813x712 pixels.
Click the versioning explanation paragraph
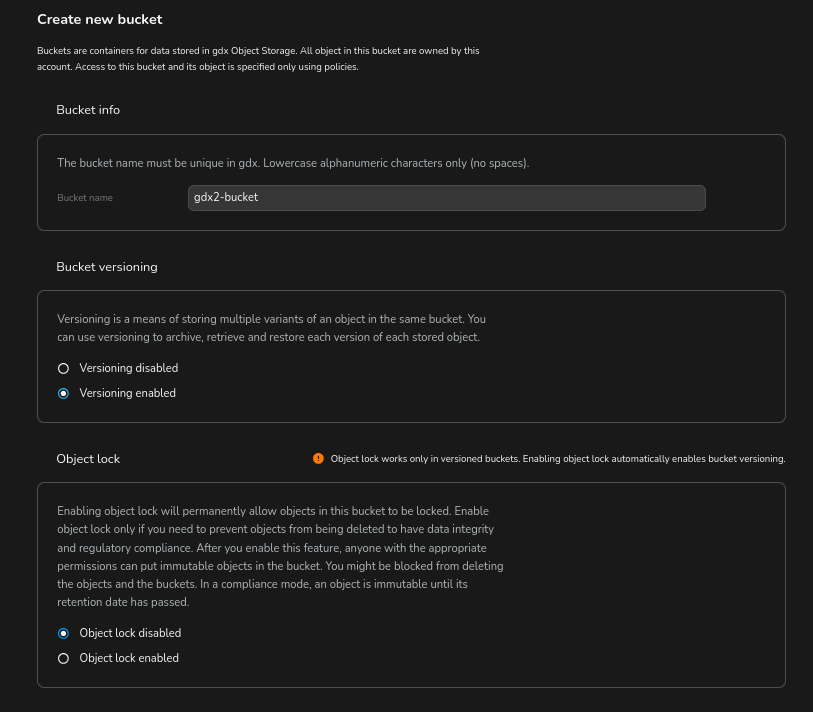271,328
